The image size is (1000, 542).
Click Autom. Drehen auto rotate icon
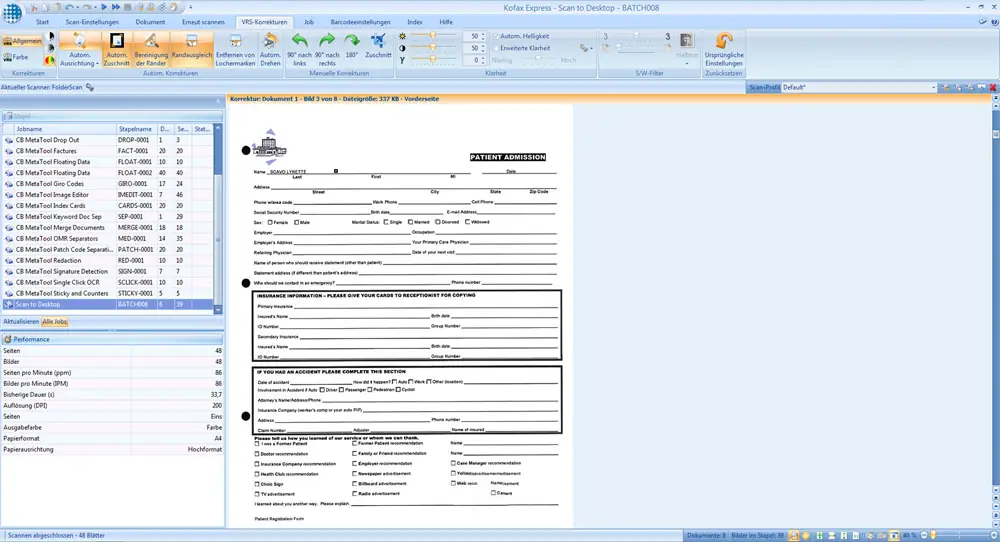[270, 41]
